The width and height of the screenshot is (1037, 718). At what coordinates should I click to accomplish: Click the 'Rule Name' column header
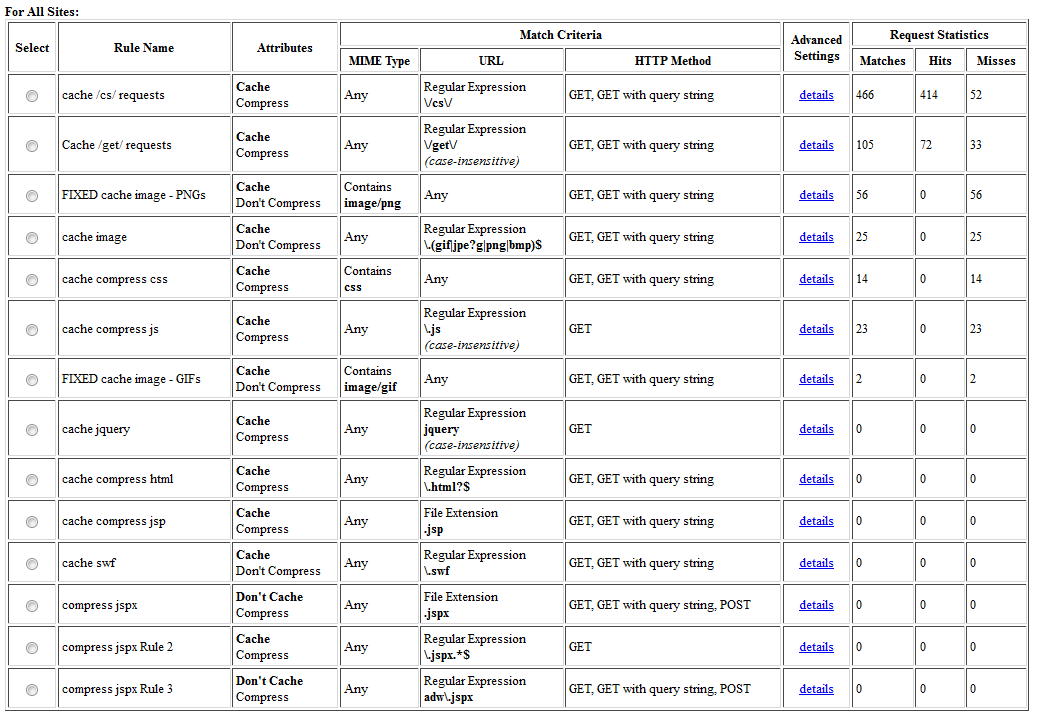click(144, 48)
